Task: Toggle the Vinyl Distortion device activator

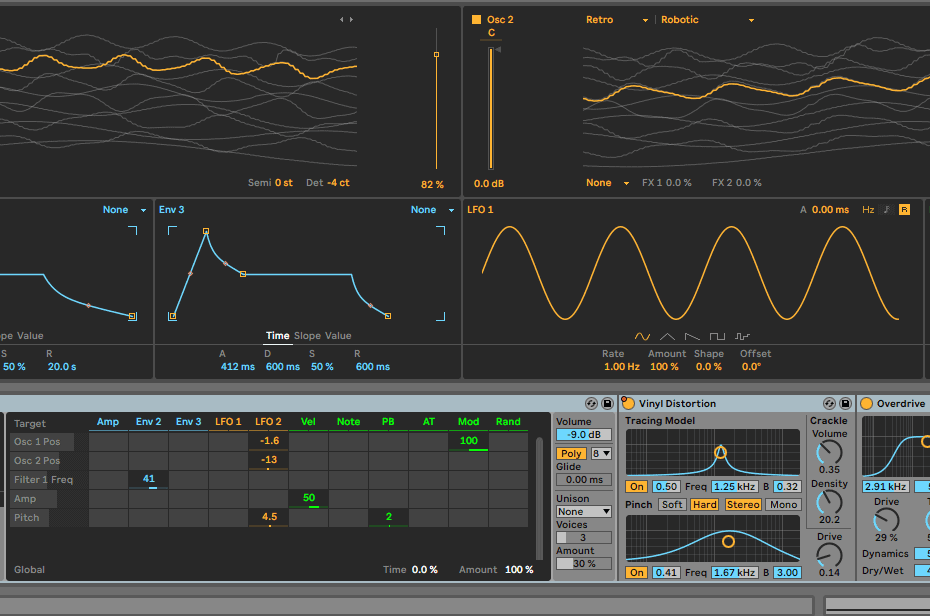Action: 628,403
